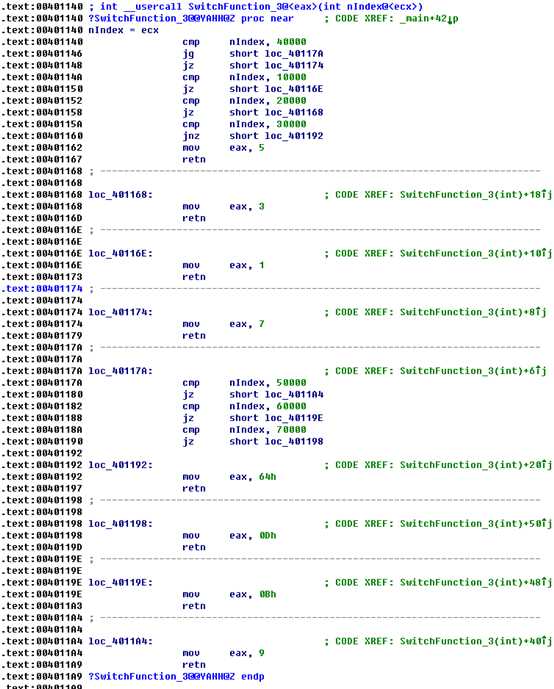The height and width of the screenshot is (689, 554).
Task: Follow the "short loc_401174" jz operand
Action: [276, 65]
